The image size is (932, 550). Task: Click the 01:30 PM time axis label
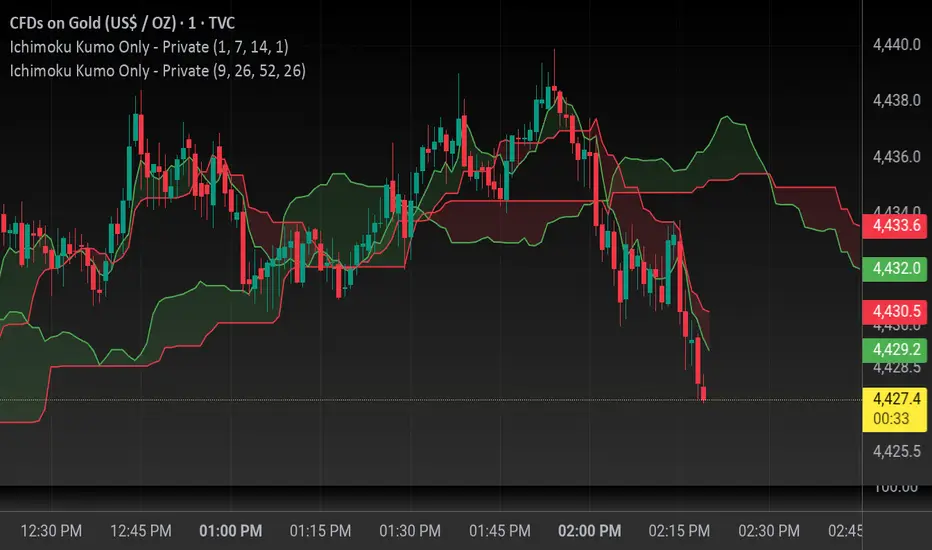410,531
